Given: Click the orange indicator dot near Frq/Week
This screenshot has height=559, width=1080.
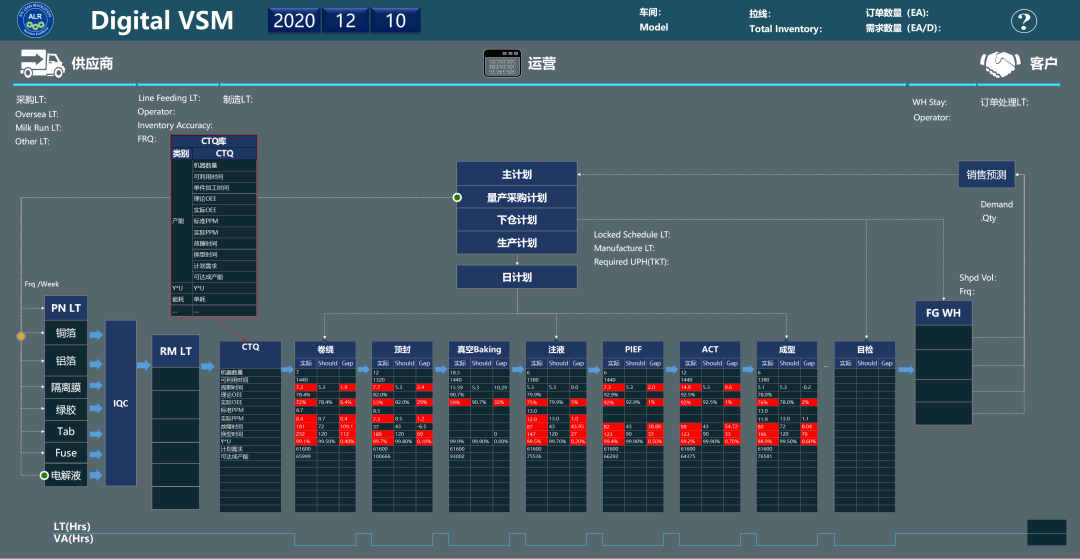Looking at the screenshot, I should (x=21, y=337).
